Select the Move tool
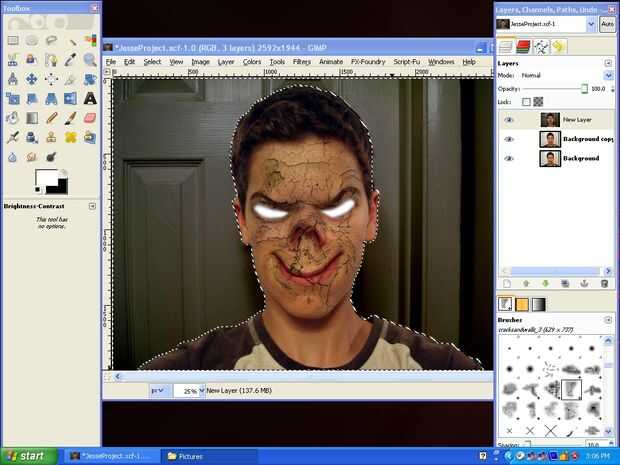 coord(32,79)
